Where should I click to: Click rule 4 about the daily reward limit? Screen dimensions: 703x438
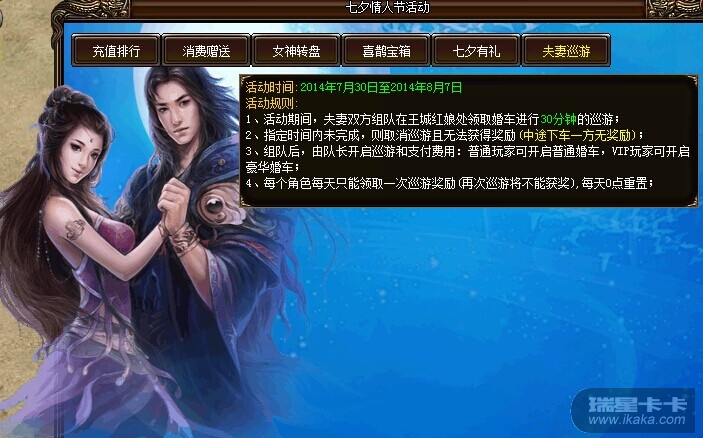449,183
